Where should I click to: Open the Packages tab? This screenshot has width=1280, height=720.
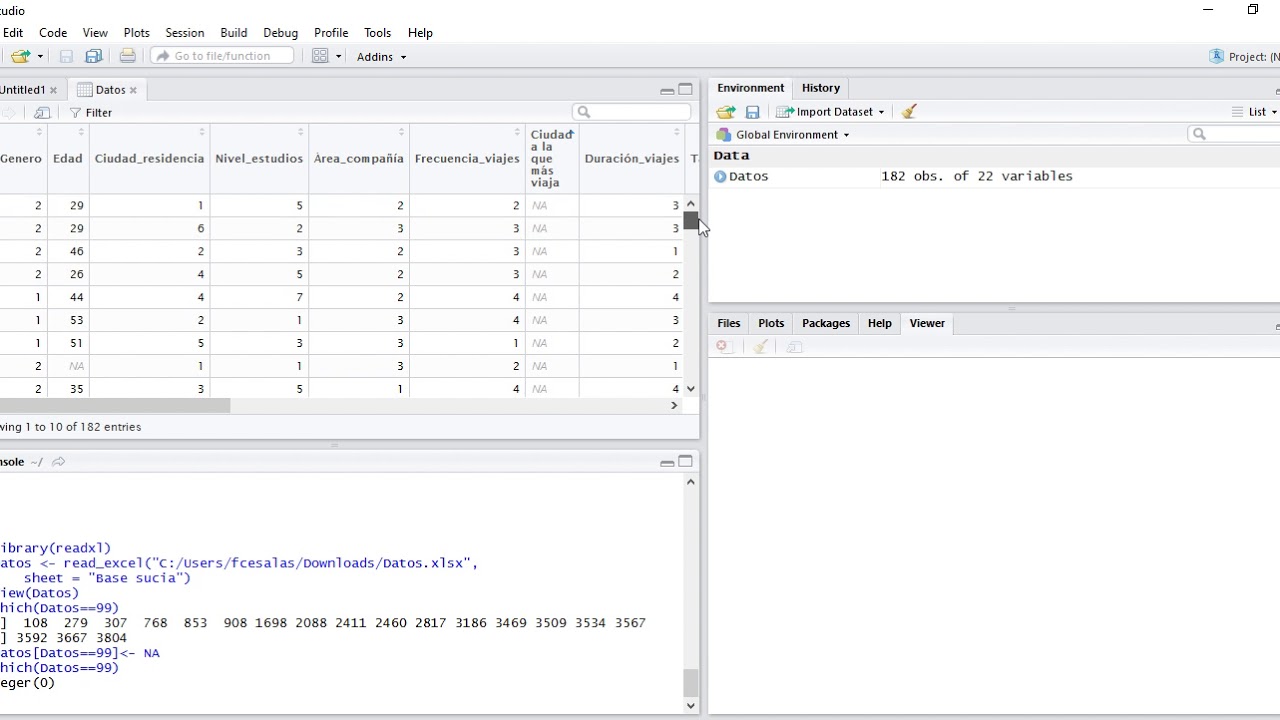click(x=826, y=323)
